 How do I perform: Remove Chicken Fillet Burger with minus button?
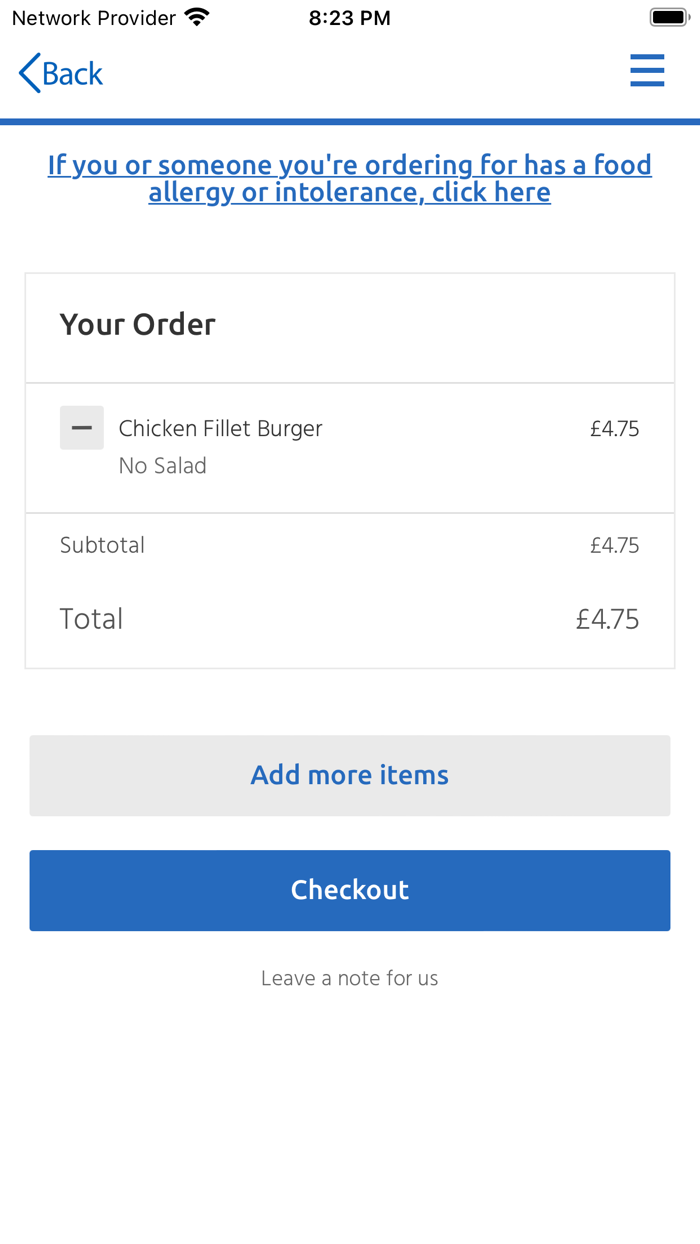click(82, 428)
